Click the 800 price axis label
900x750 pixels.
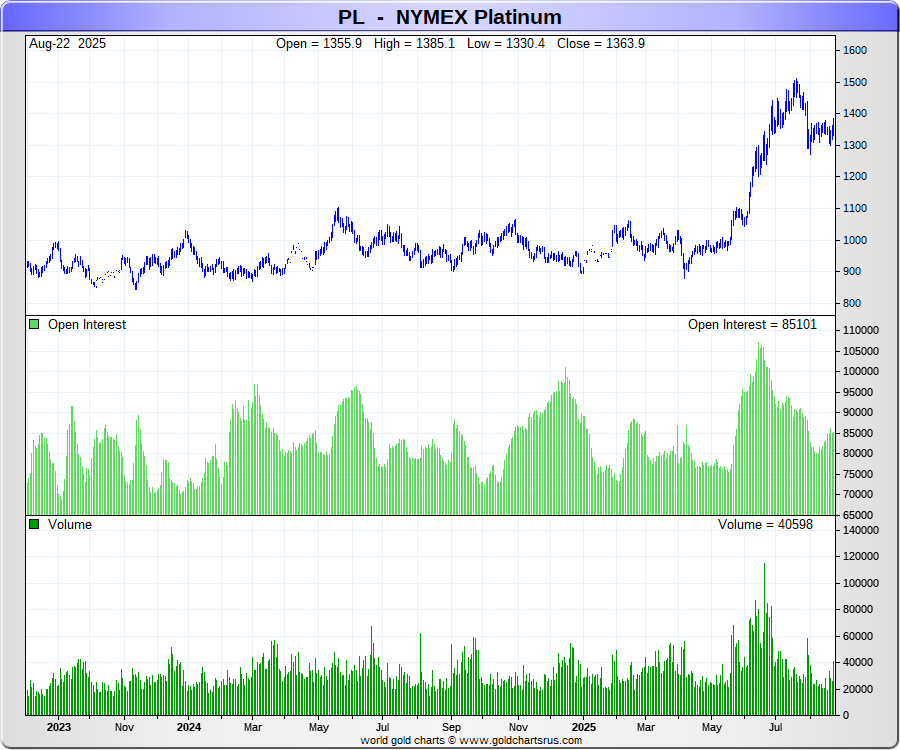(x=852, y=303)
